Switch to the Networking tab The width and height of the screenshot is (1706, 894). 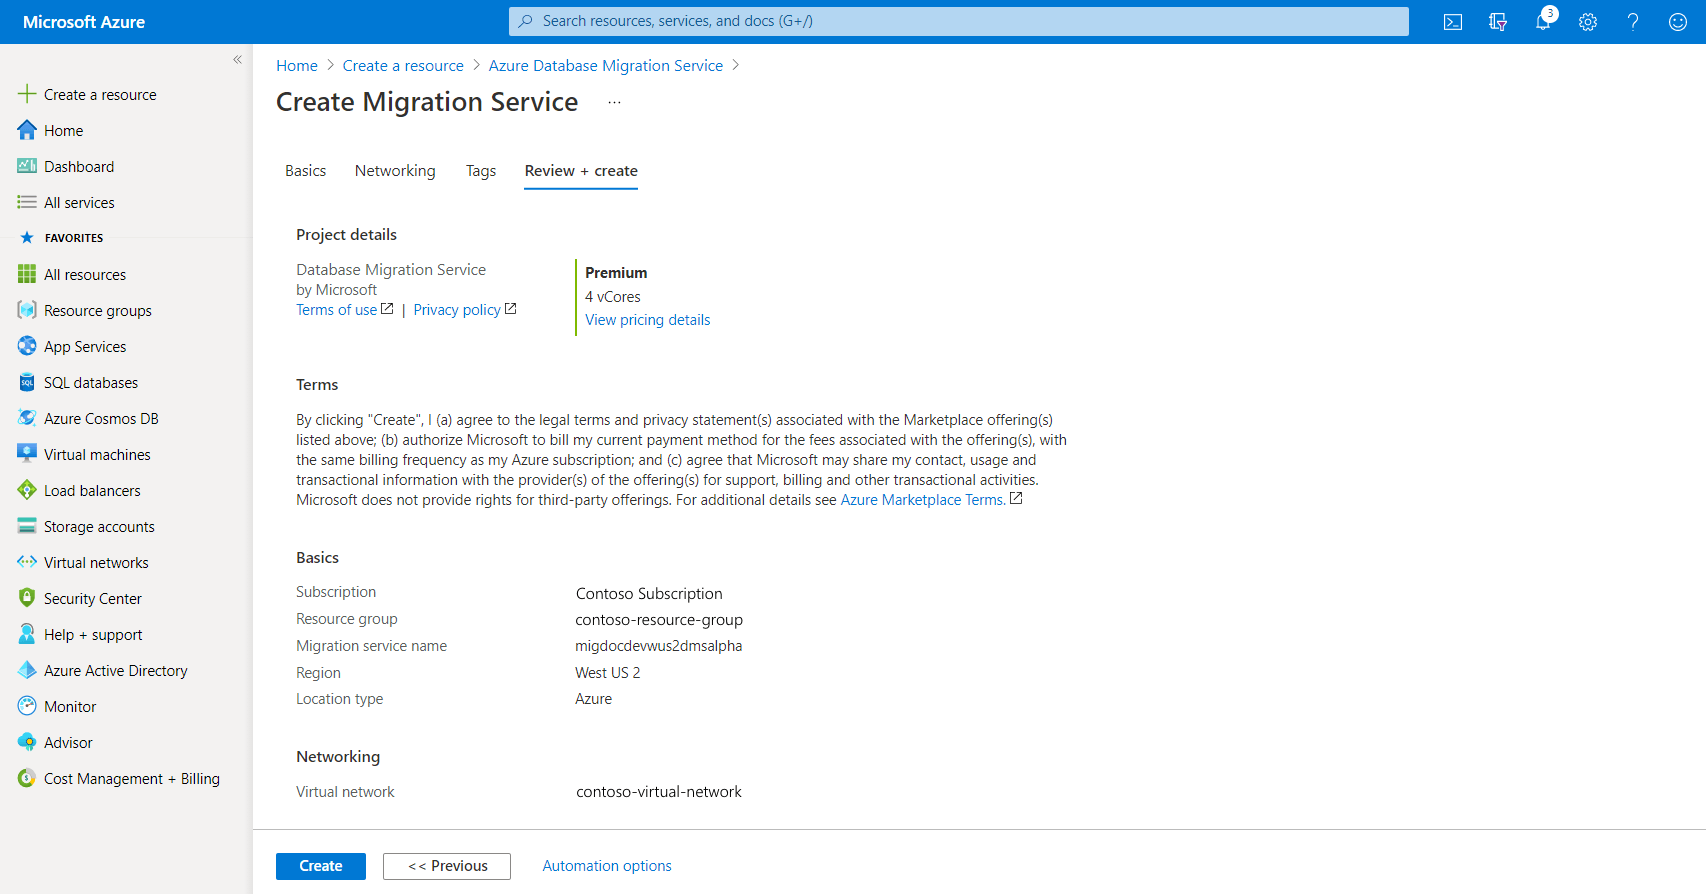tap(395, 171)
